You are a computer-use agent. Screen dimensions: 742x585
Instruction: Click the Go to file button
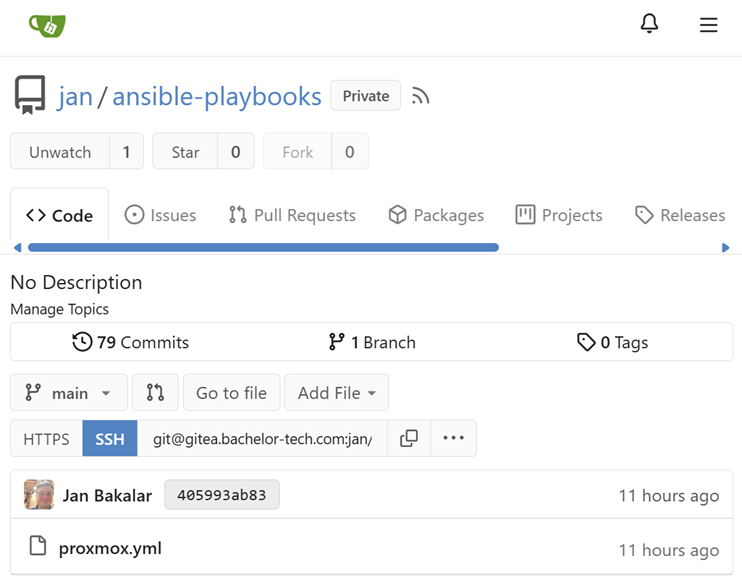pos(231,393)
